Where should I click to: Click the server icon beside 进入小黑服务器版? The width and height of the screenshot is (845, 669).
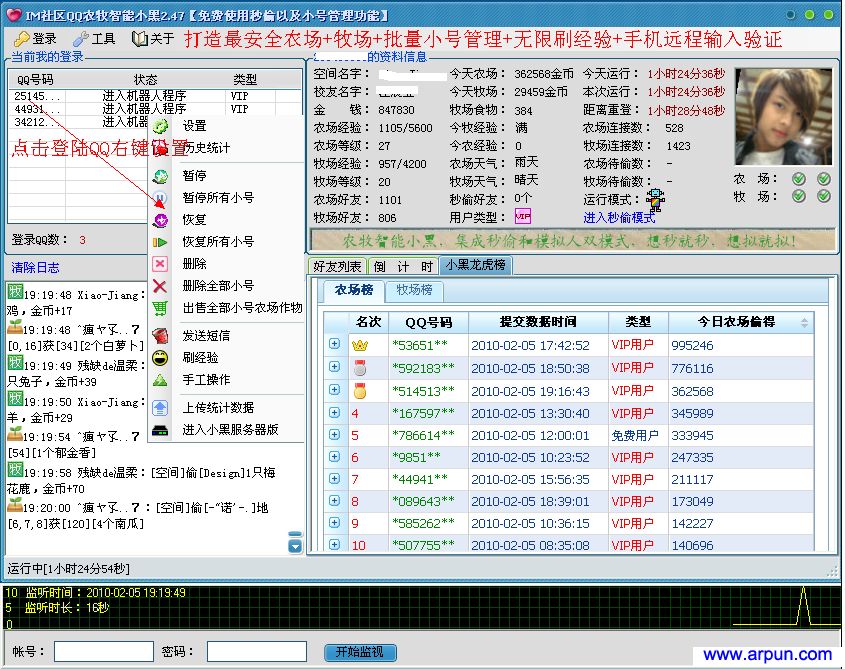coord(160,430)
